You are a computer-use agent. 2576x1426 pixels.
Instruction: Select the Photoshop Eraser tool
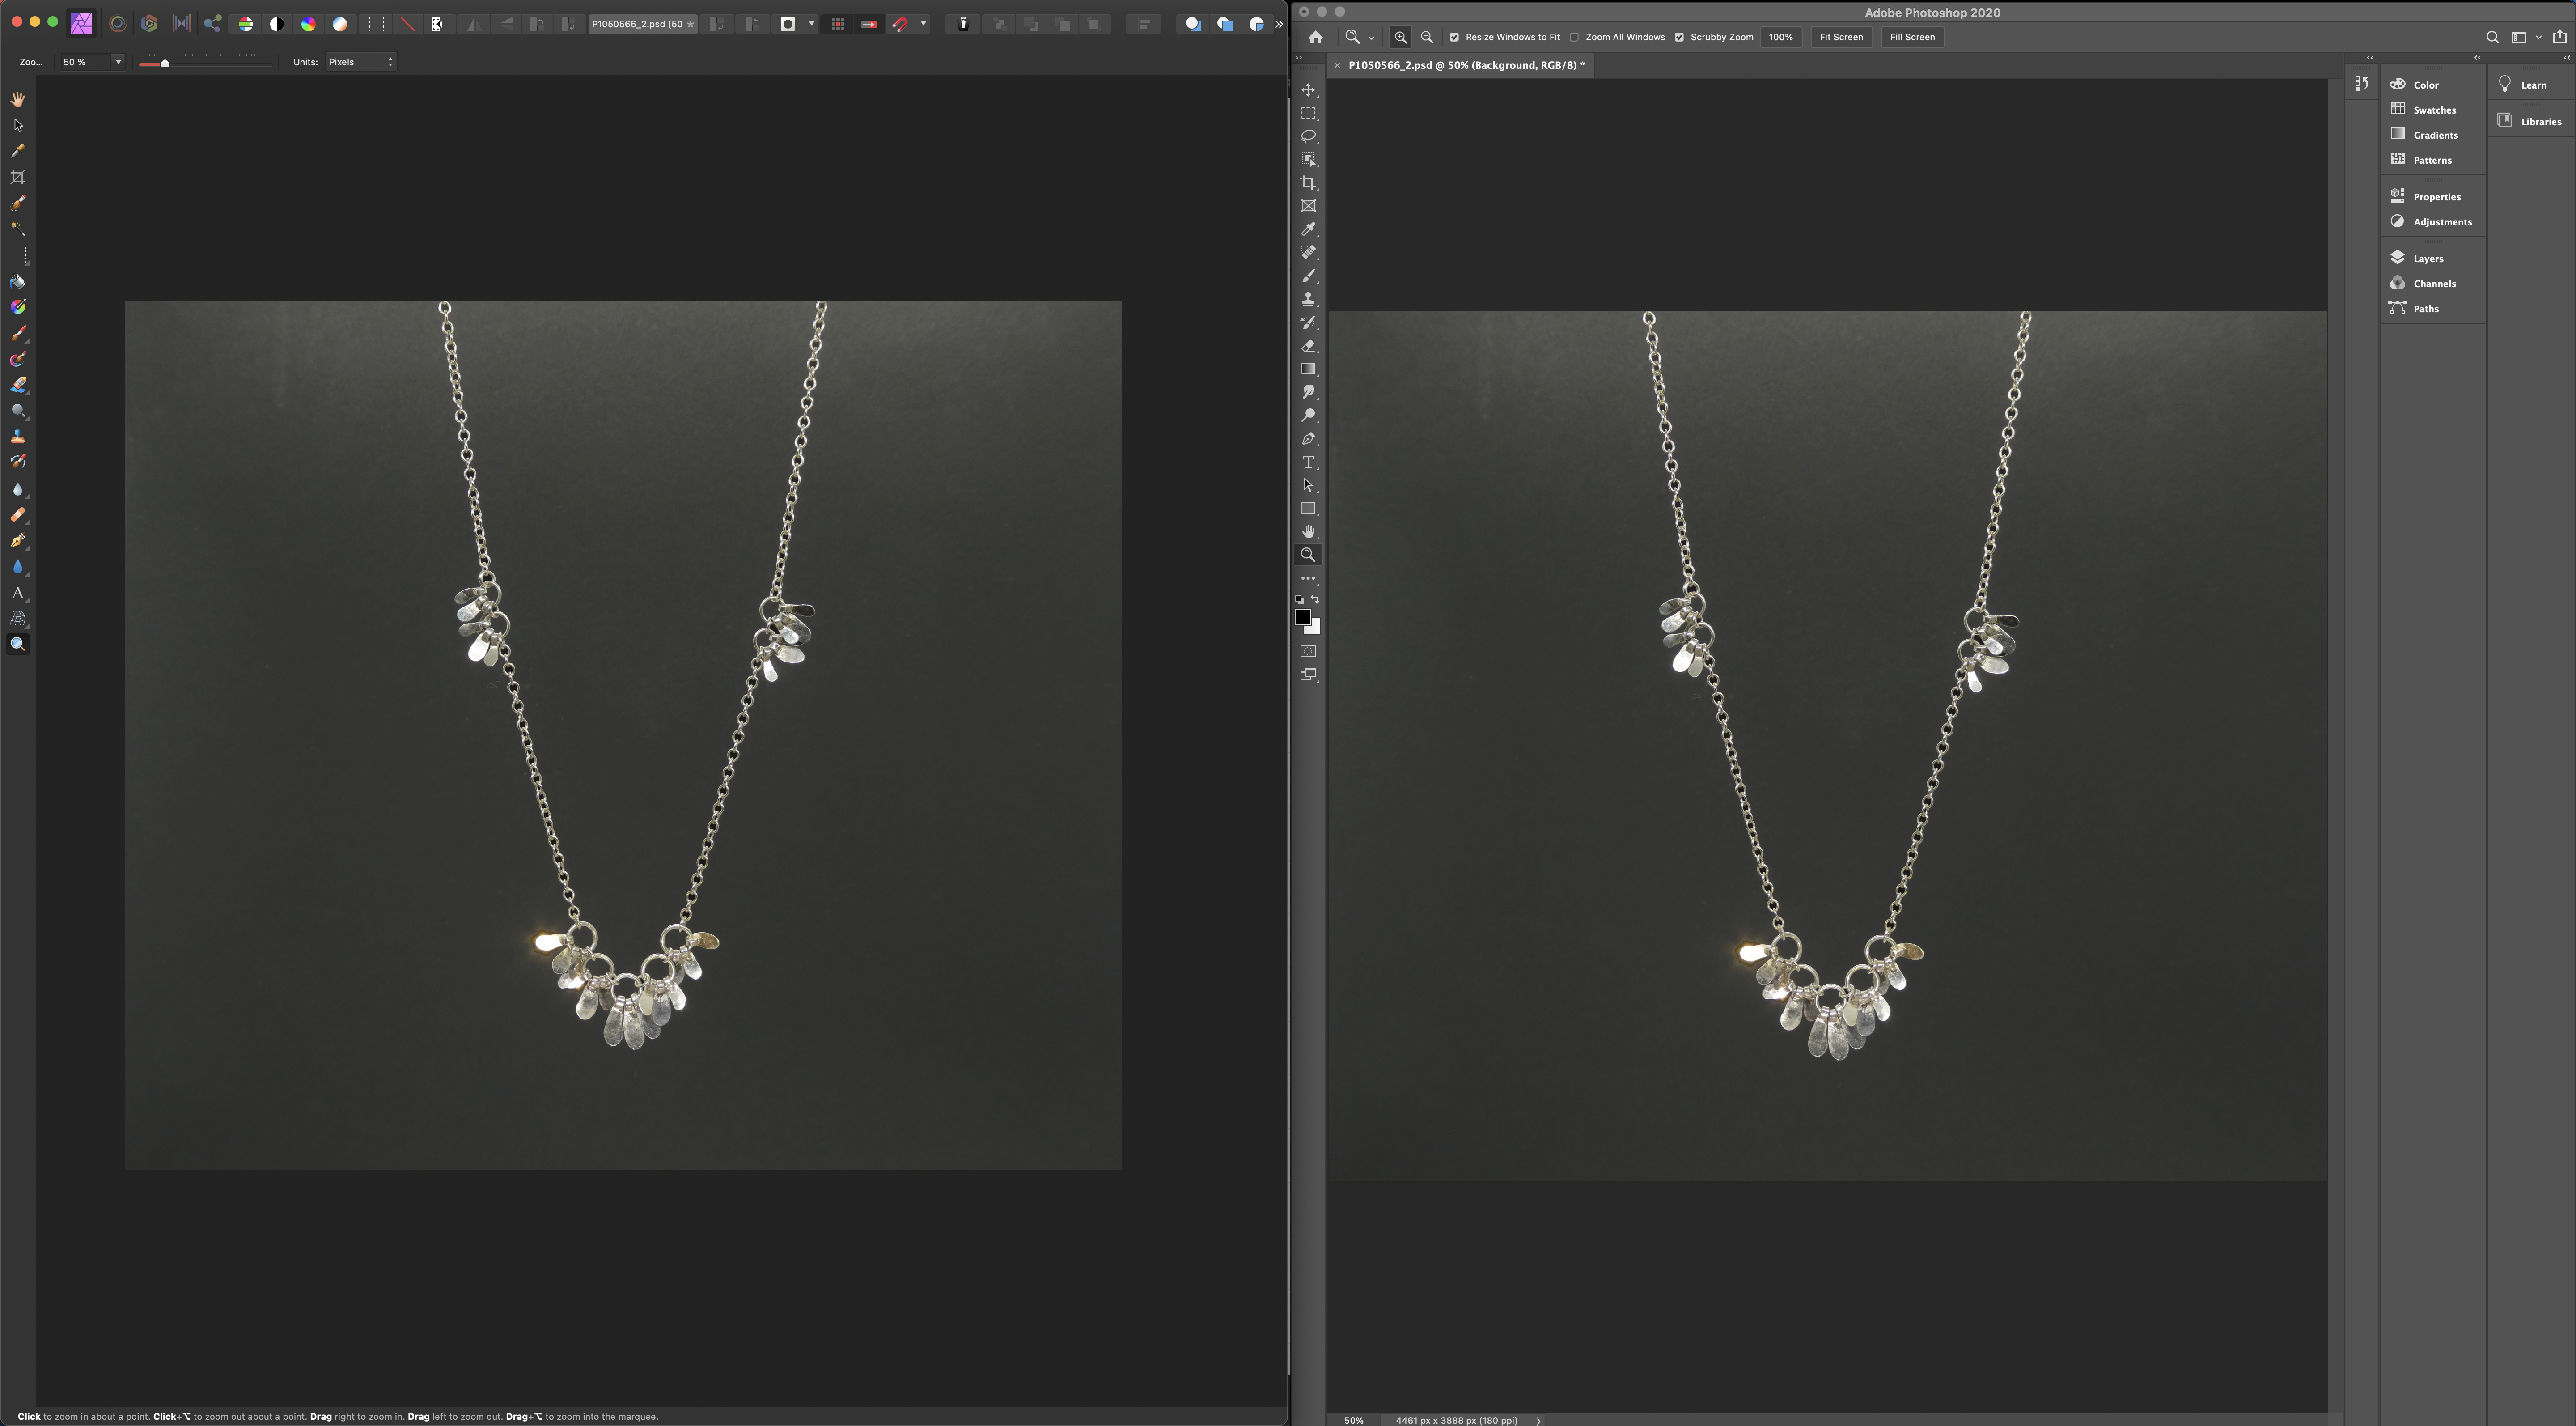tap(1308, 346)
